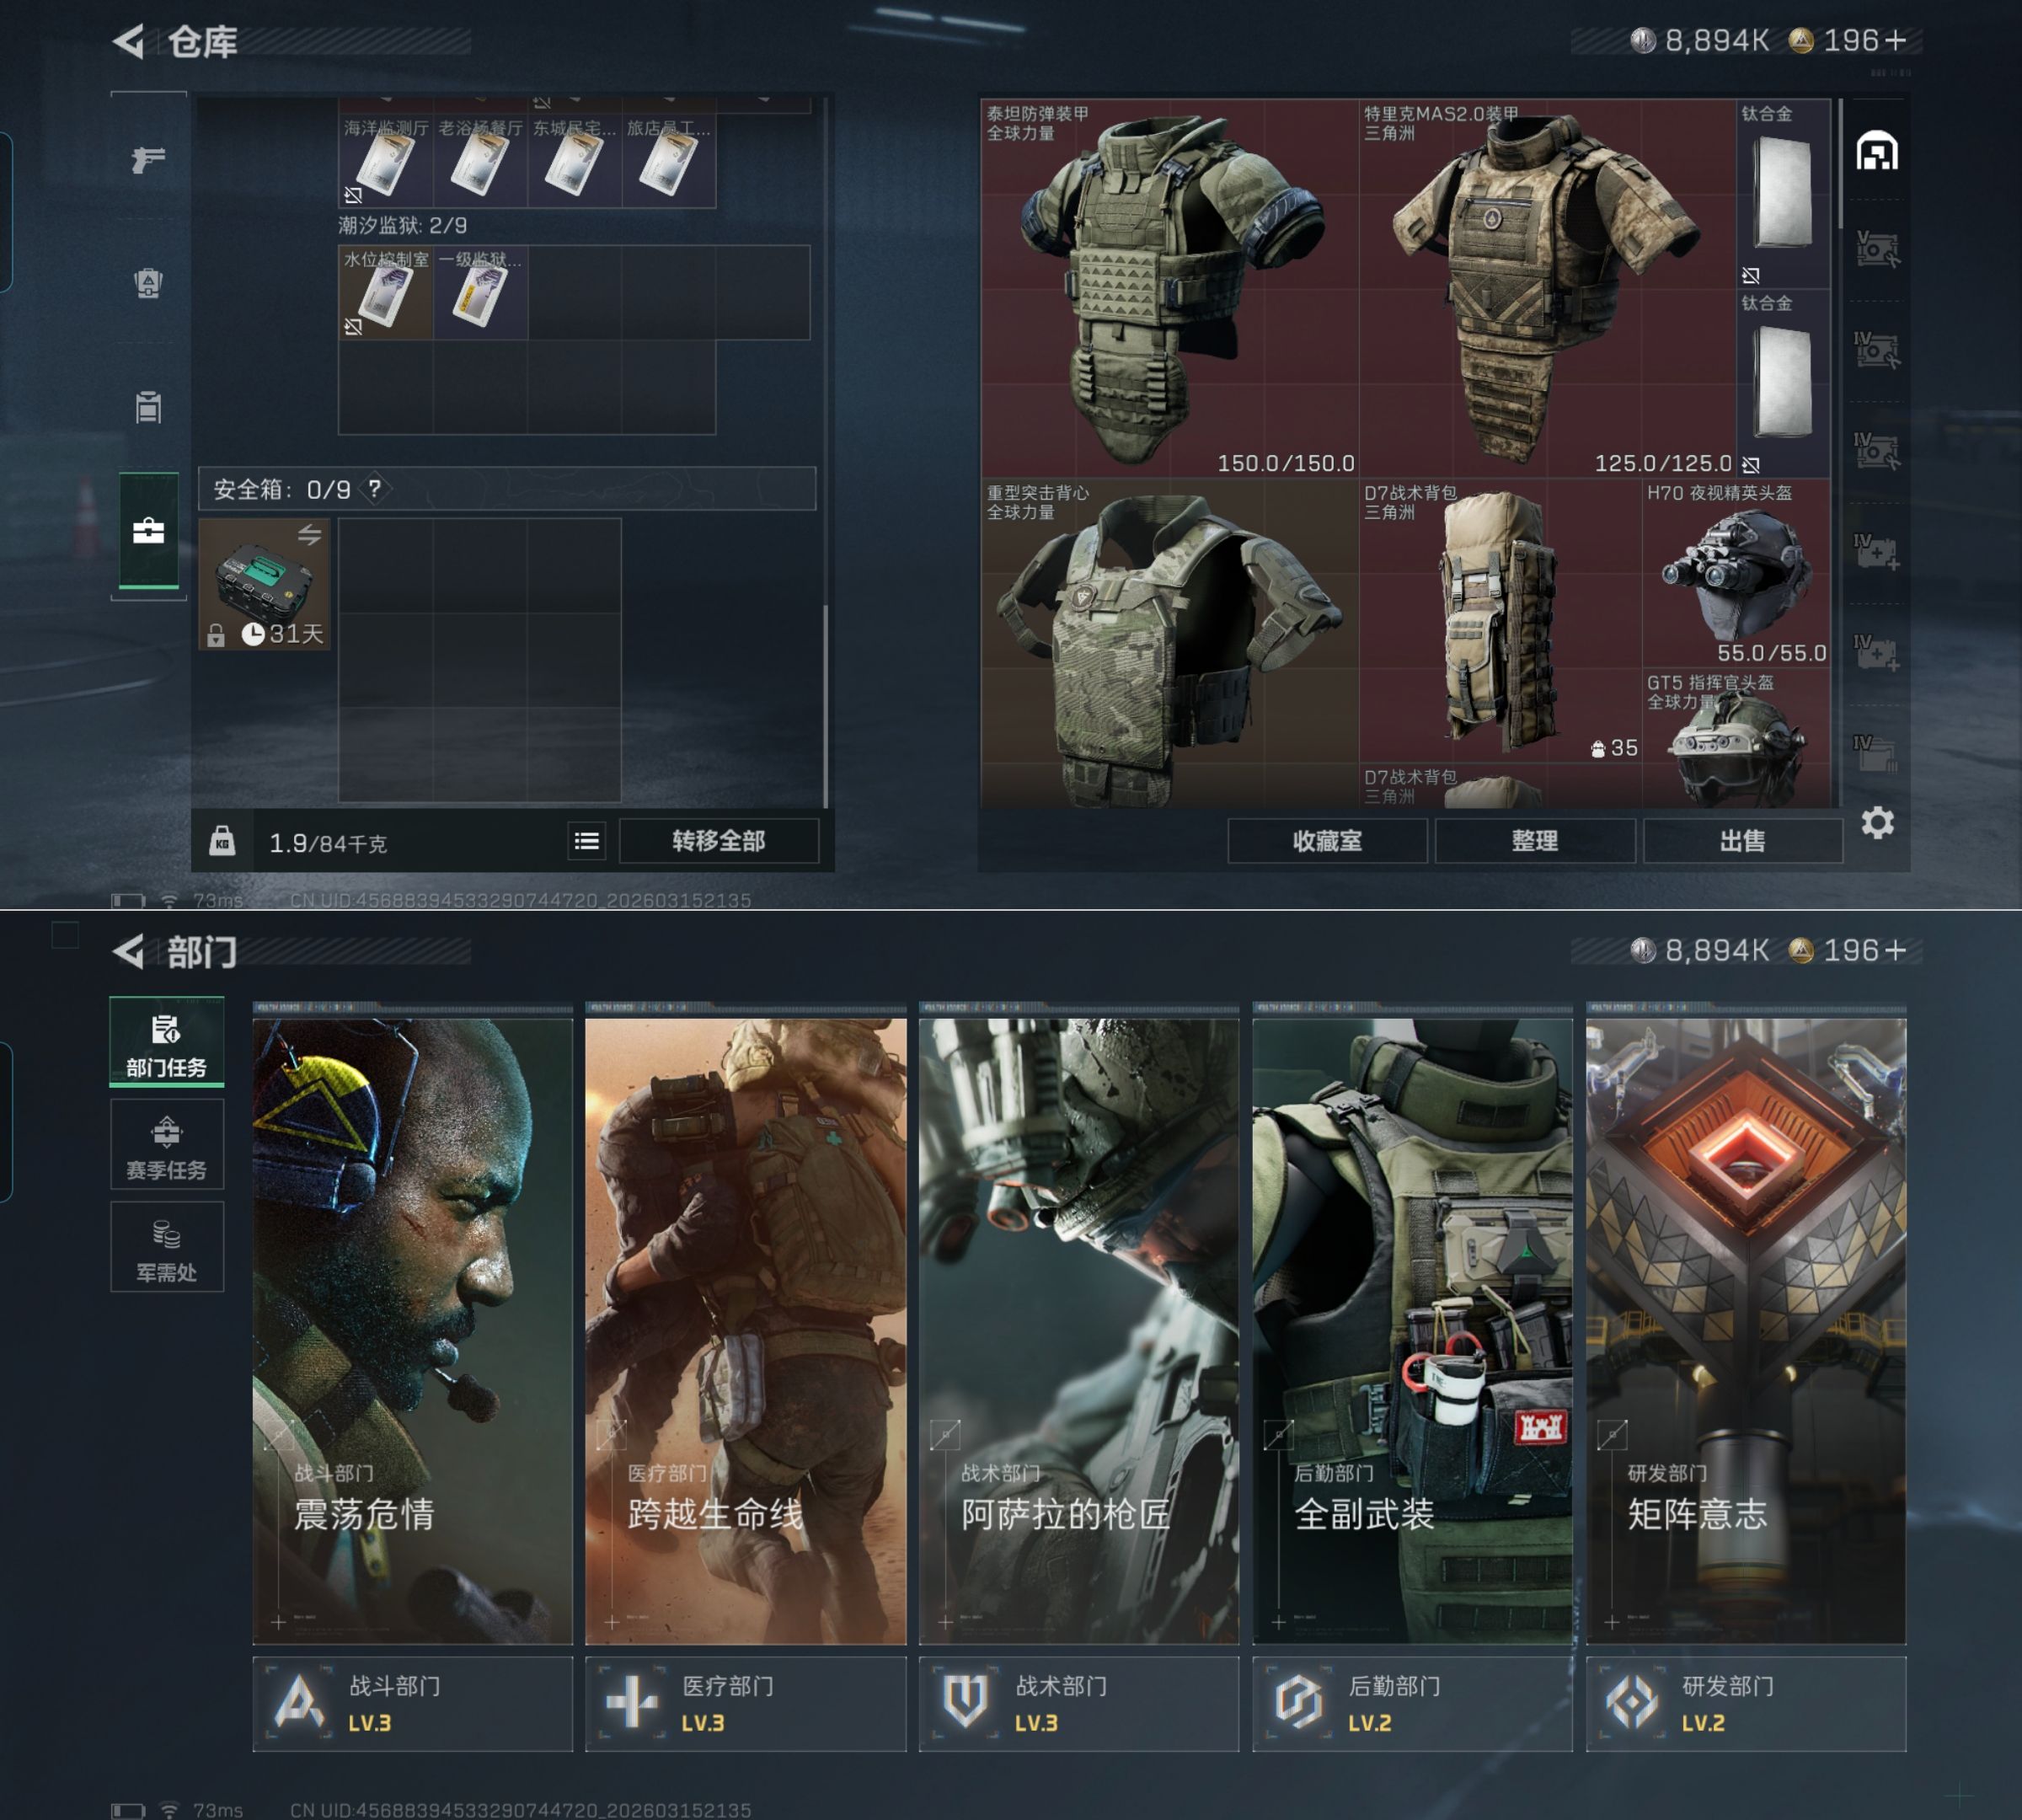Screen dimensions: 2022x1820
Task: Open the safe box briefcase tab
Action: point(148,531)
